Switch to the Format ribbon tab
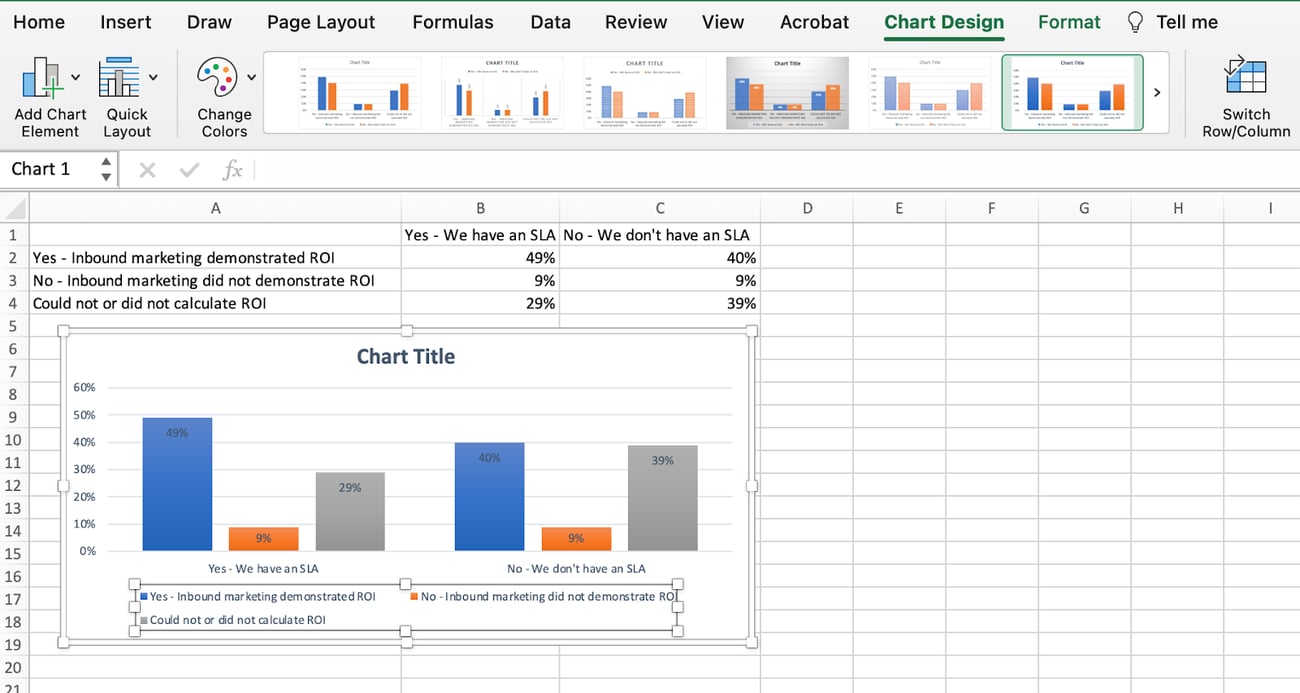 pyautogui.click(x=1069, y=21)
